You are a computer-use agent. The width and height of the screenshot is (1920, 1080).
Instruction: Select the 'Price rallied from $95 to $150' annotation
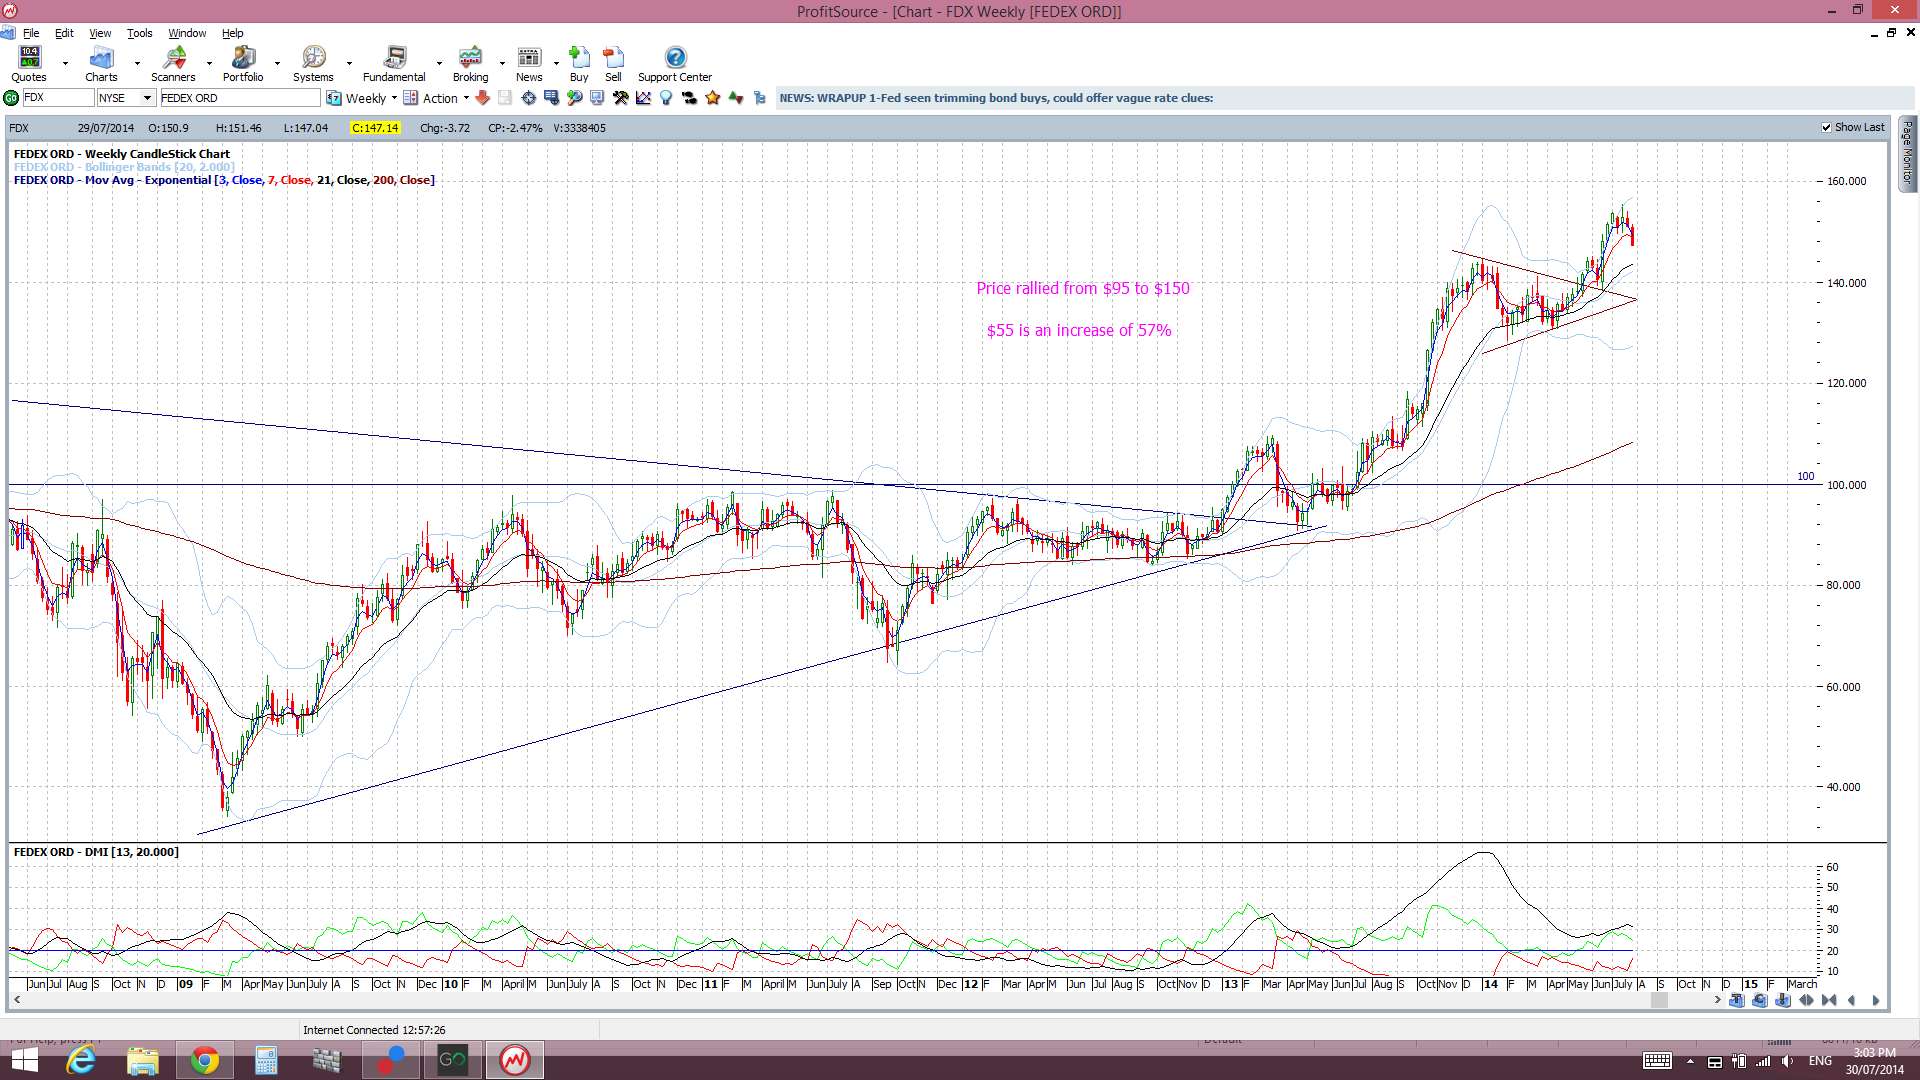(x=1083, y=288)
